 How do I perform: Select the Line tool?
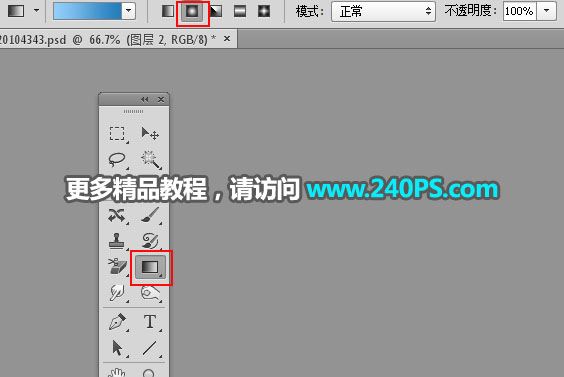tap(150, 348)
